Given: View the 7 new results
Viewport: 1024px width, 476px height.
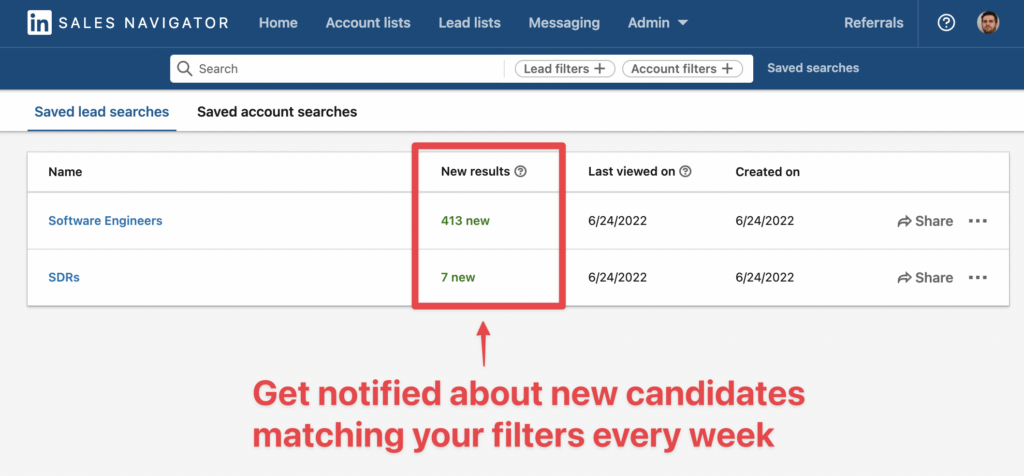Looking at the screenshot, I should (458, 278).
